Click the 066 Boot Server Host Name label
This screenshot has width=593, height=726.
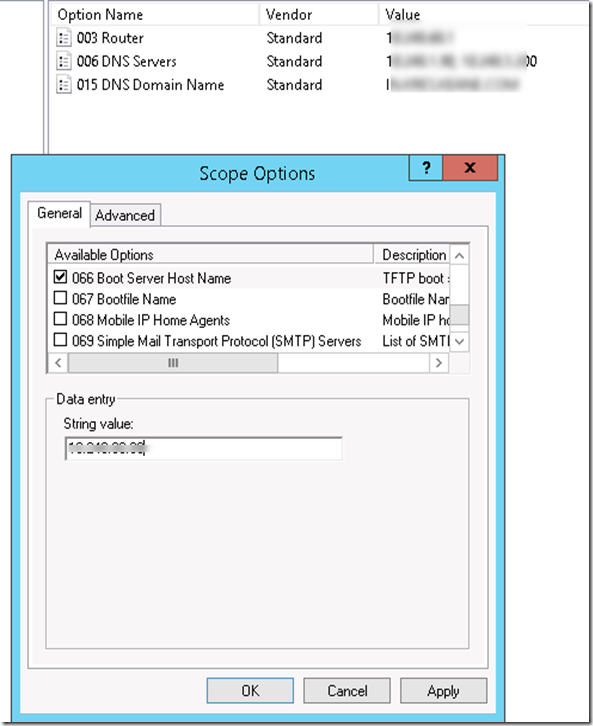pos(151,278)
